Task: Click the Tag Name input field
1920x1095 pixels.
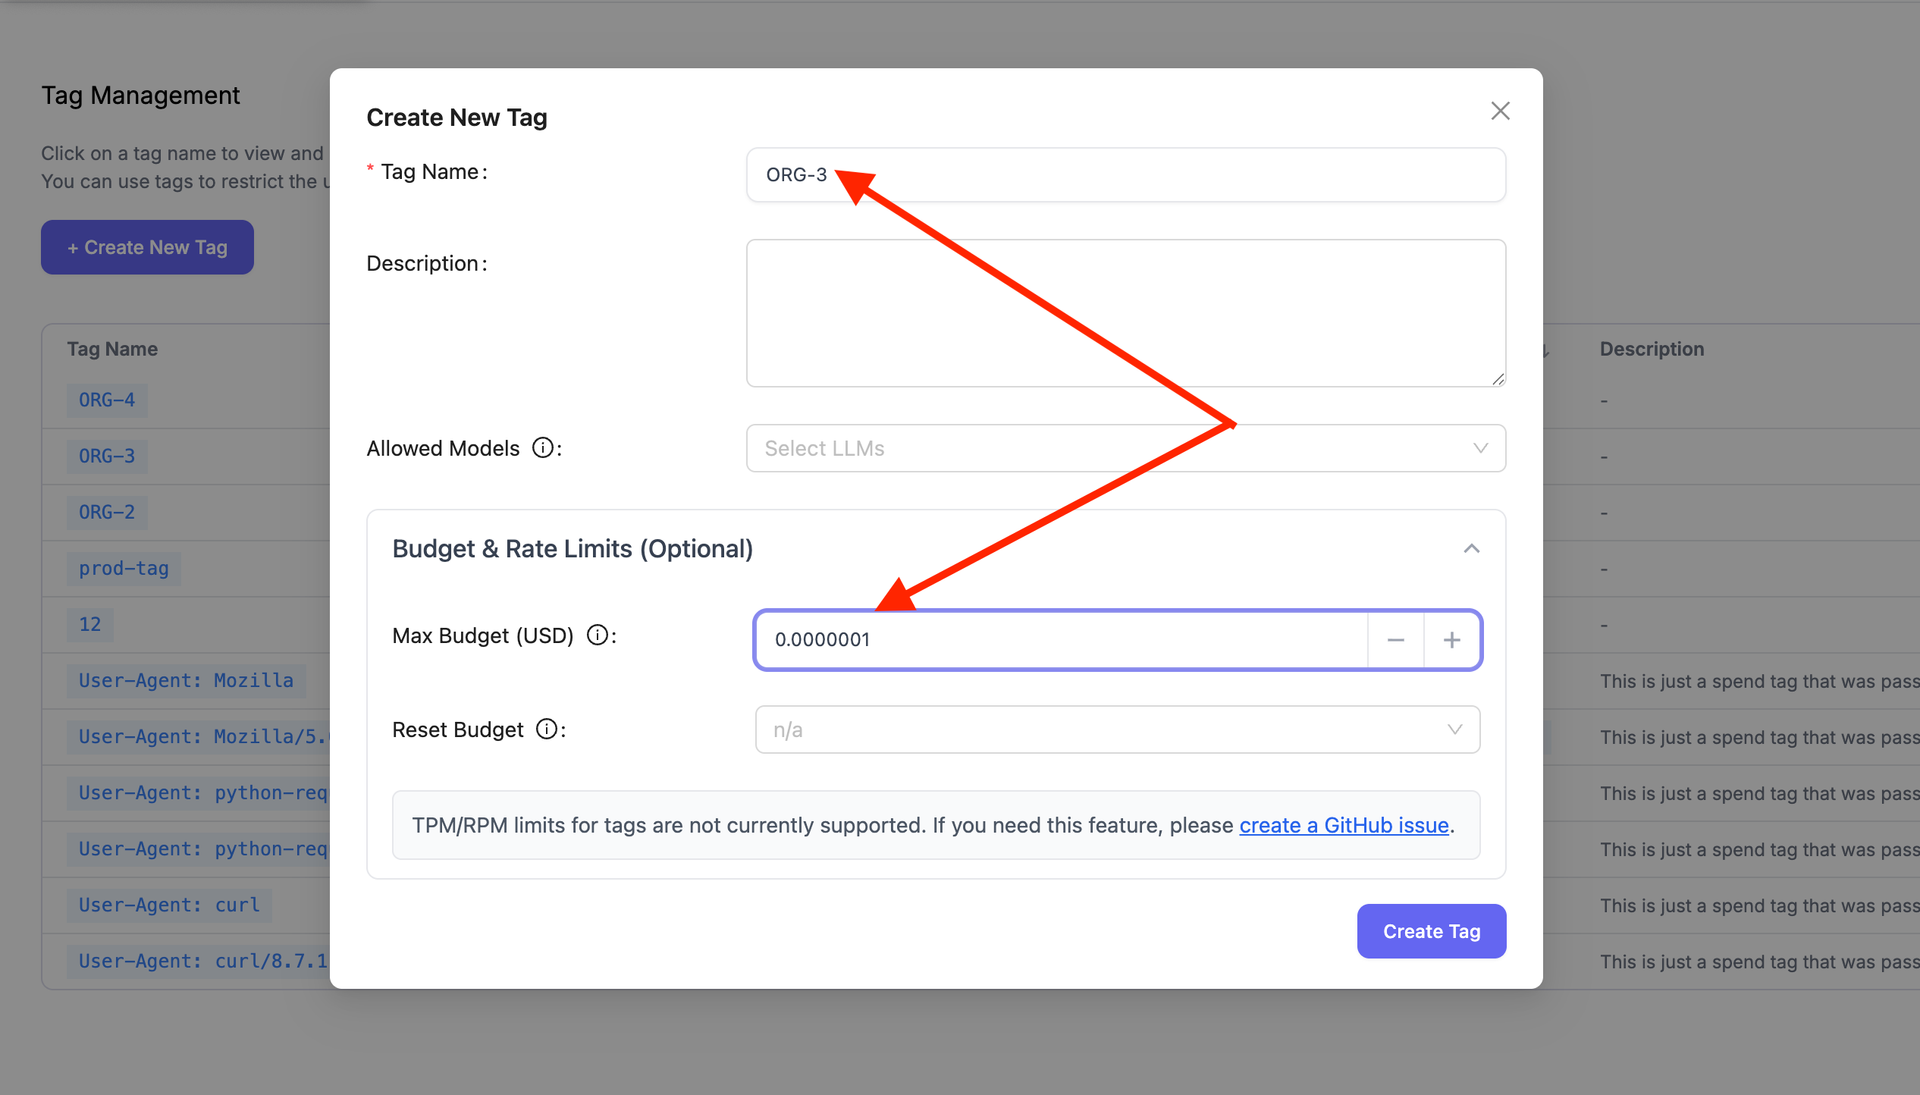Action: coord(1125,175)
